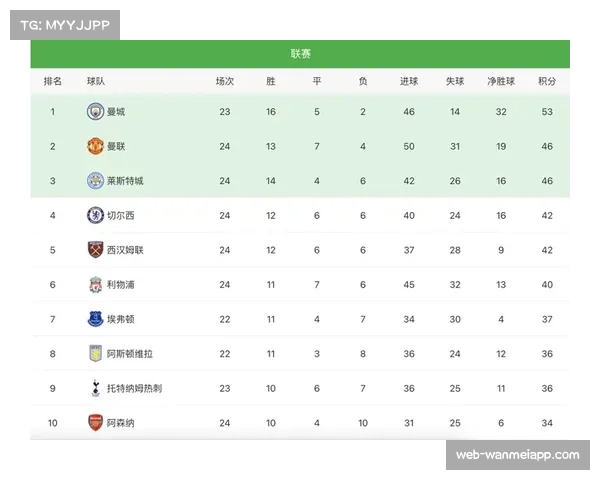
Task: Click the Liverpool club crest
Action: pyautogui.click(x=95, y=285)
